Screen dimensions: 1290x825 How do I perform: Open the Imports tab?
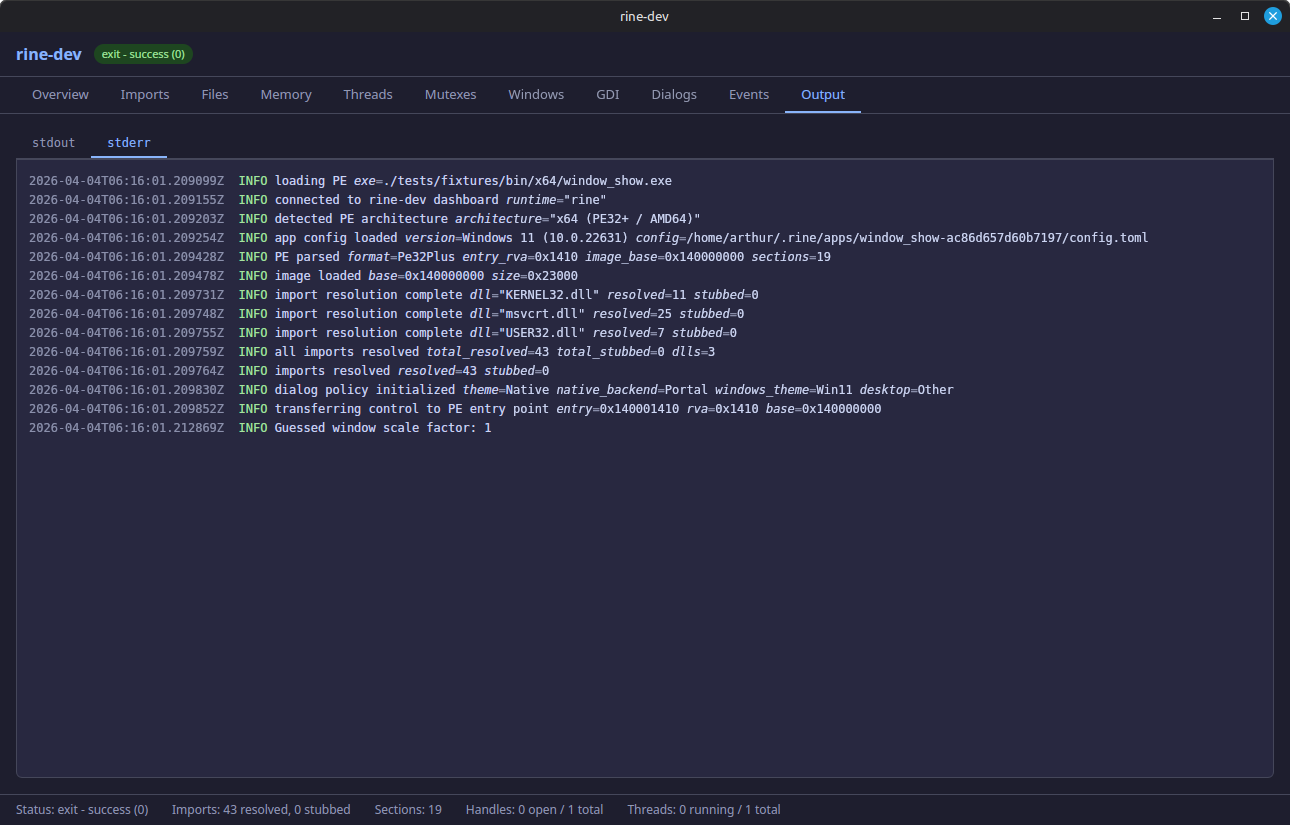(144, 94)
